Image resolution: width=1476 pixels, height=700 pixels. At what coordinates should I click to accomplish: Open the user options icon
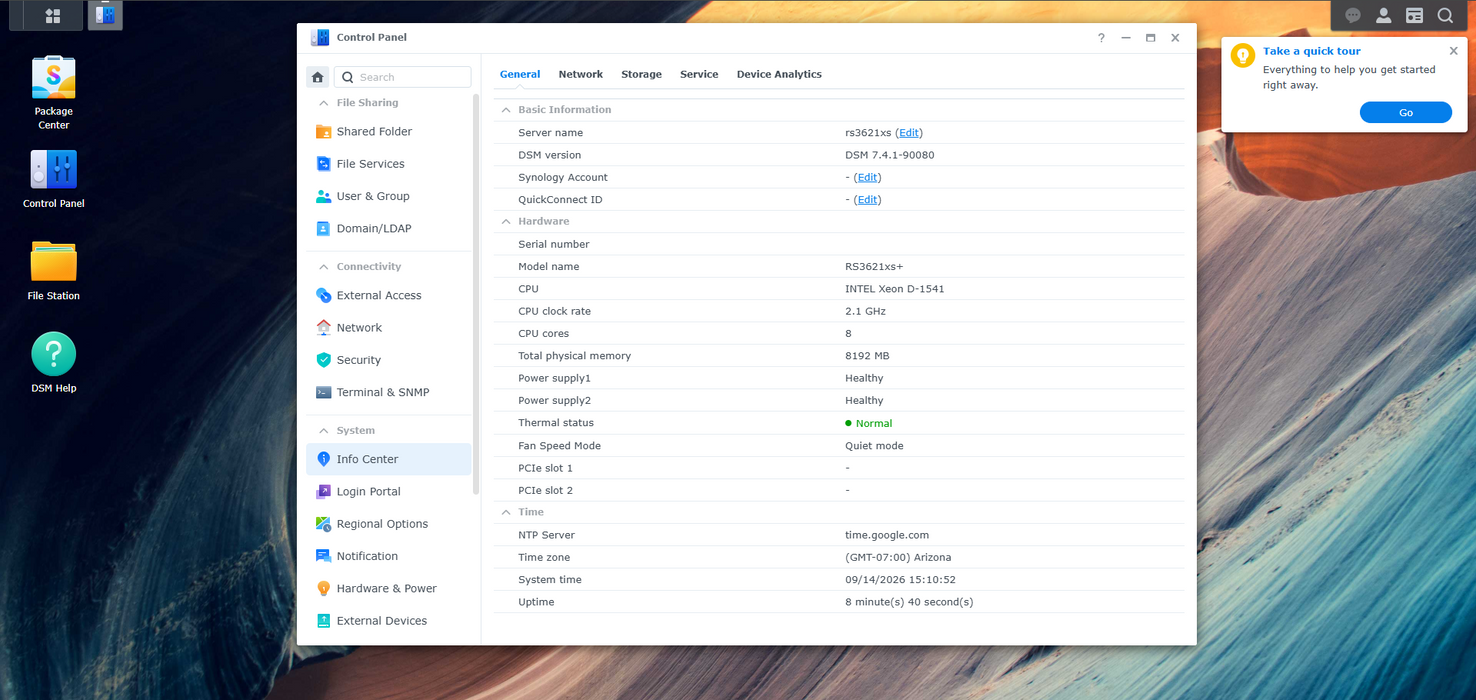(1384, 15)
